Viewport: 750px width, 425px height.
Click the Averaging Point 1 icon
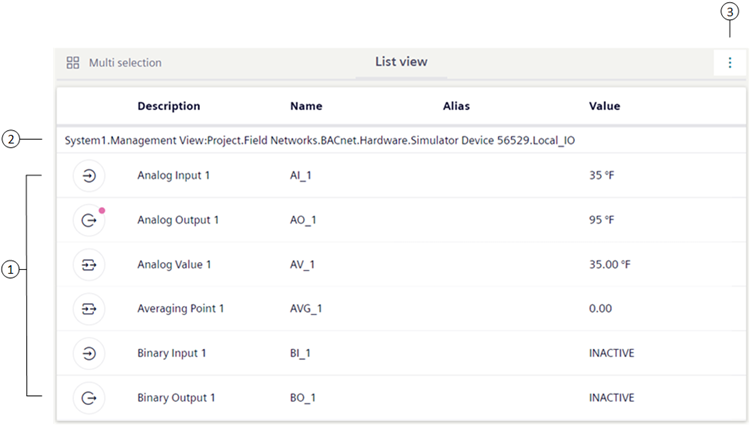89,309
